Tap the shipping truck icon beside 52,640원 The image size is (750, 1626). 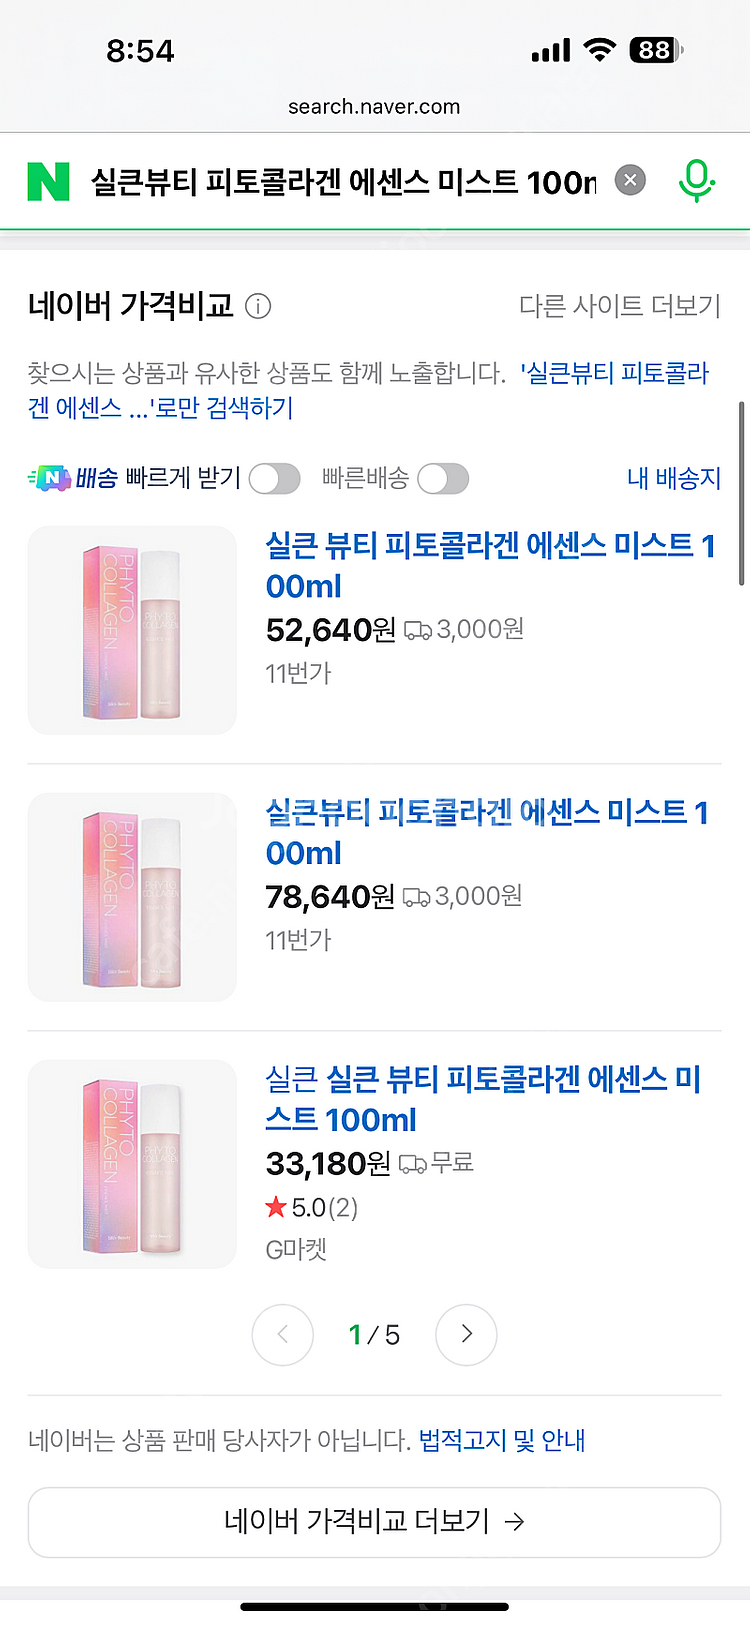pyautogui.click(x=418, y=630)
